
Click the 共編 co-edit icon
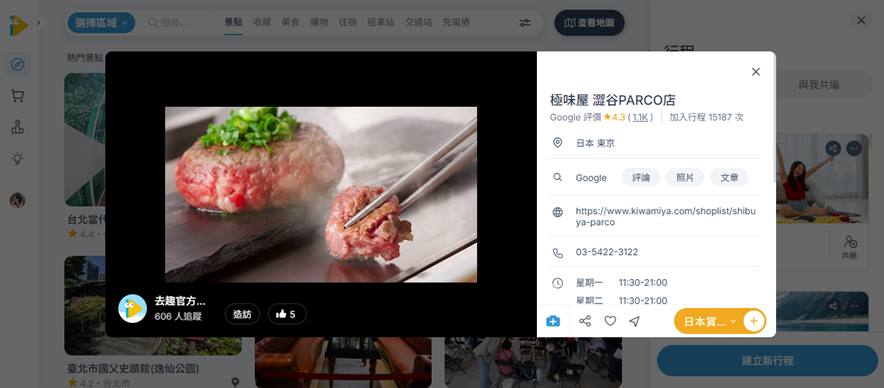tap(850, 247)
